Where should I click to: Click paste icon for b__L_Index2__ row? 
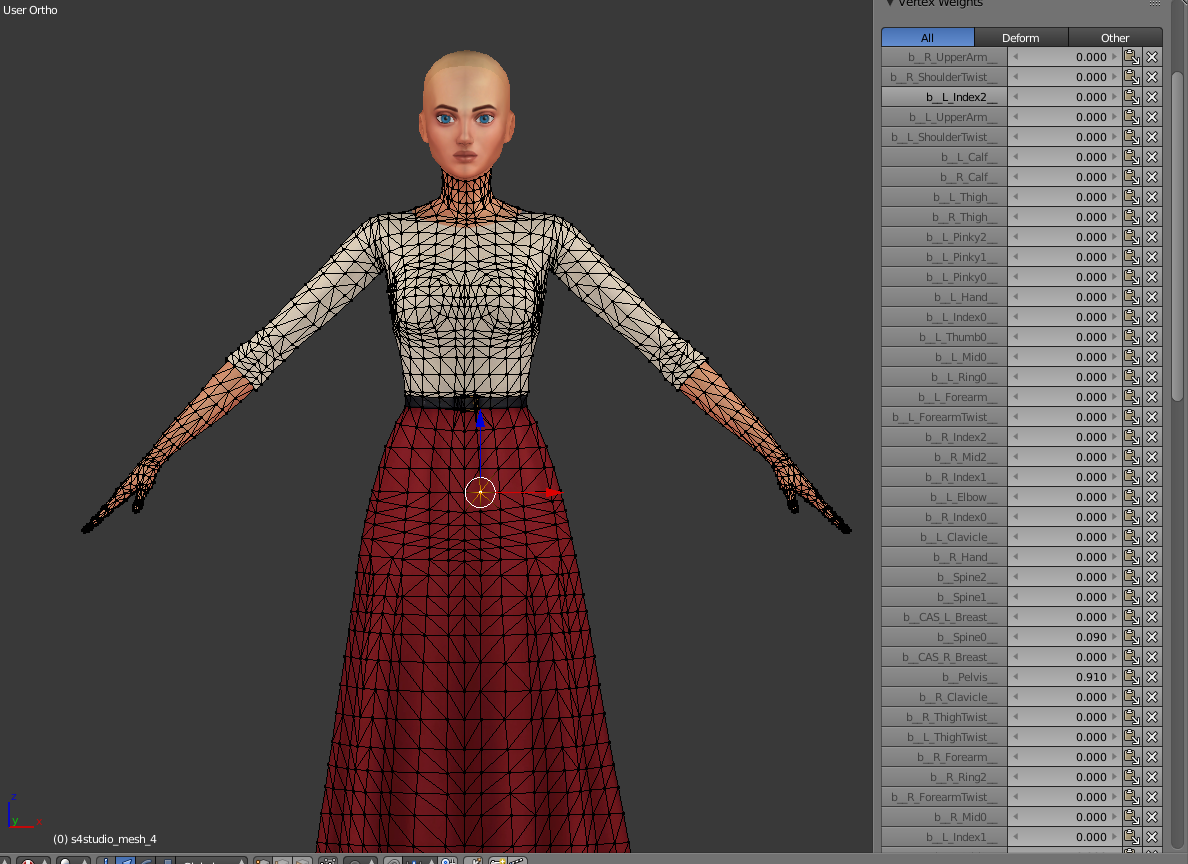coord(1131,97)
